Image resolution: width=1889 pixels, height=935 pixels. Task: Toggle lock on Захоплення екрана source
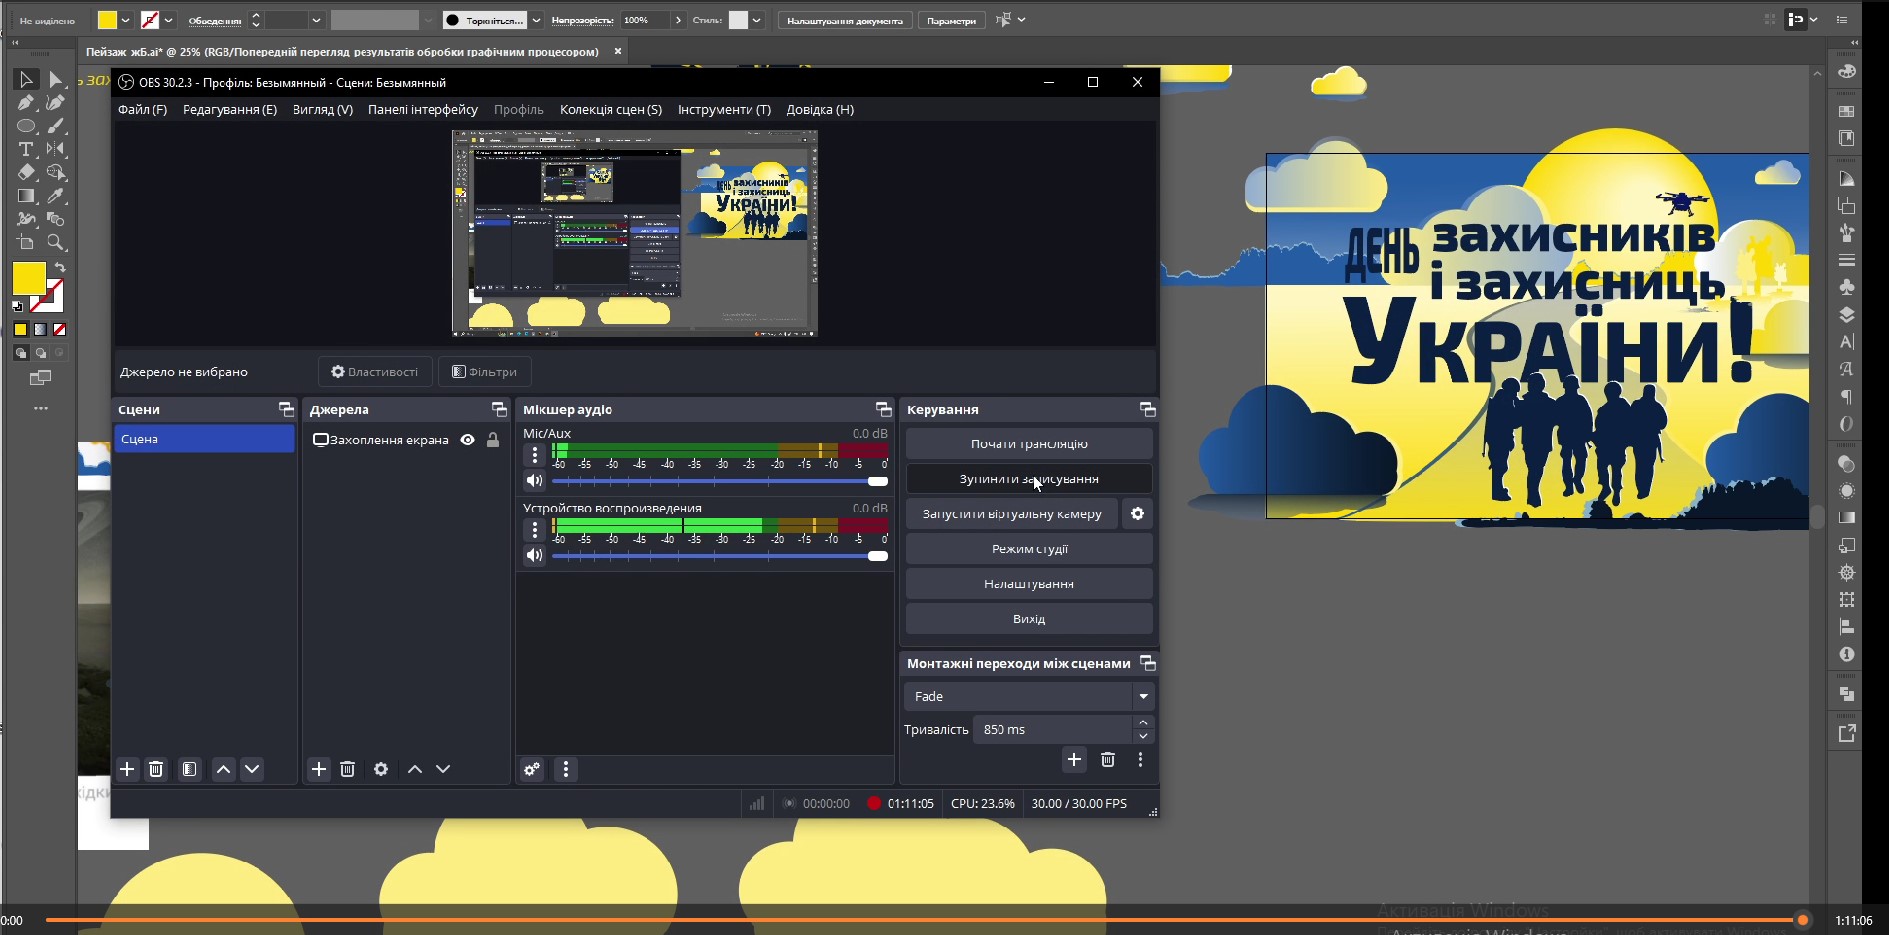493,440
